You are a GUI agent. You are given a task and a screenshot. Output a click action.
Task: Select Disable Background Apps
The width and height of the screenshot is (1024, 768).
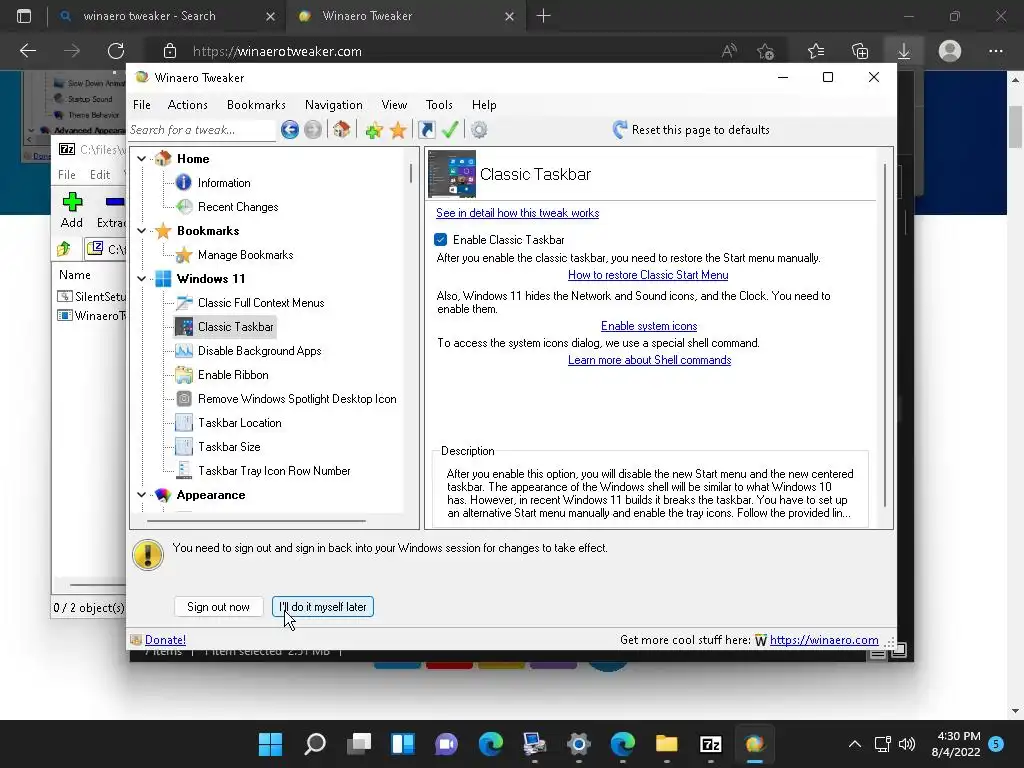click(x=260, y=351)
